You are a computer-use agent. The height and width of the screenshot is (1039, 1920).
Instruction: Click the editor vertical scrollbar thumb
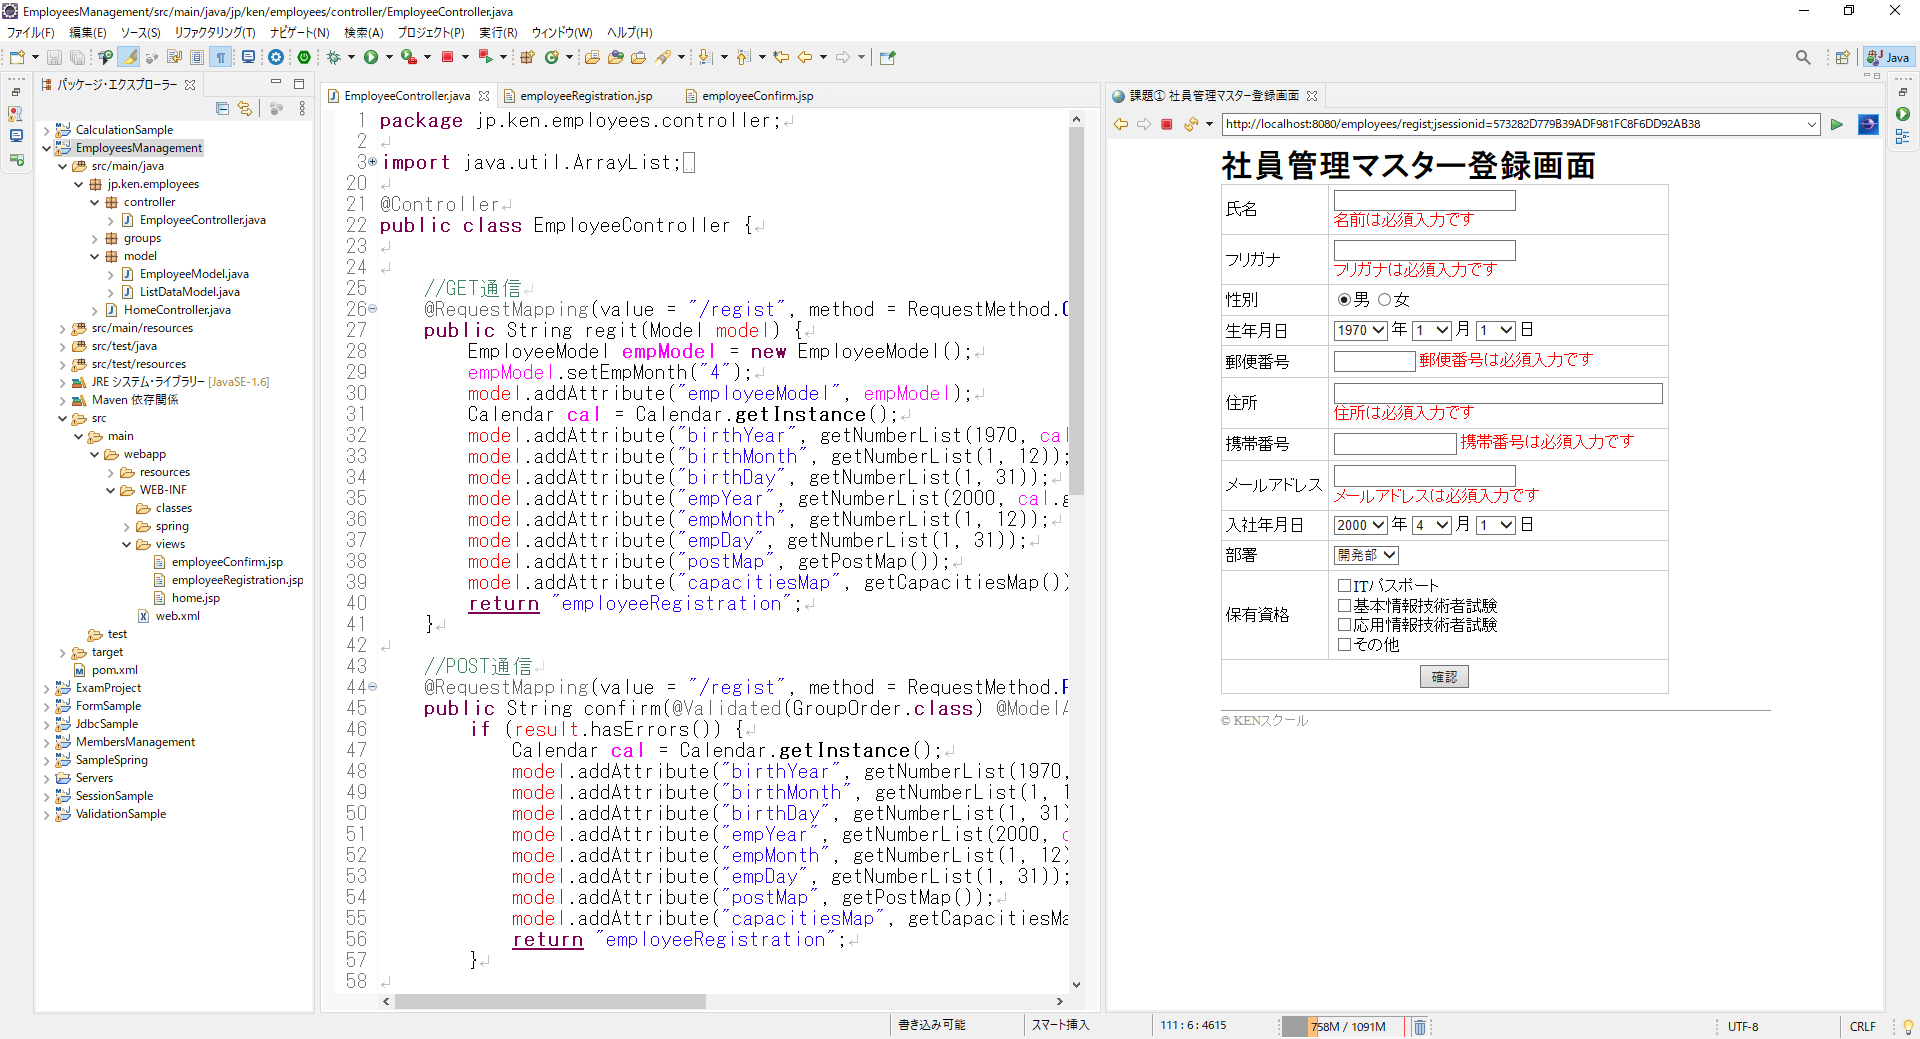click(x=1076, y=310)
